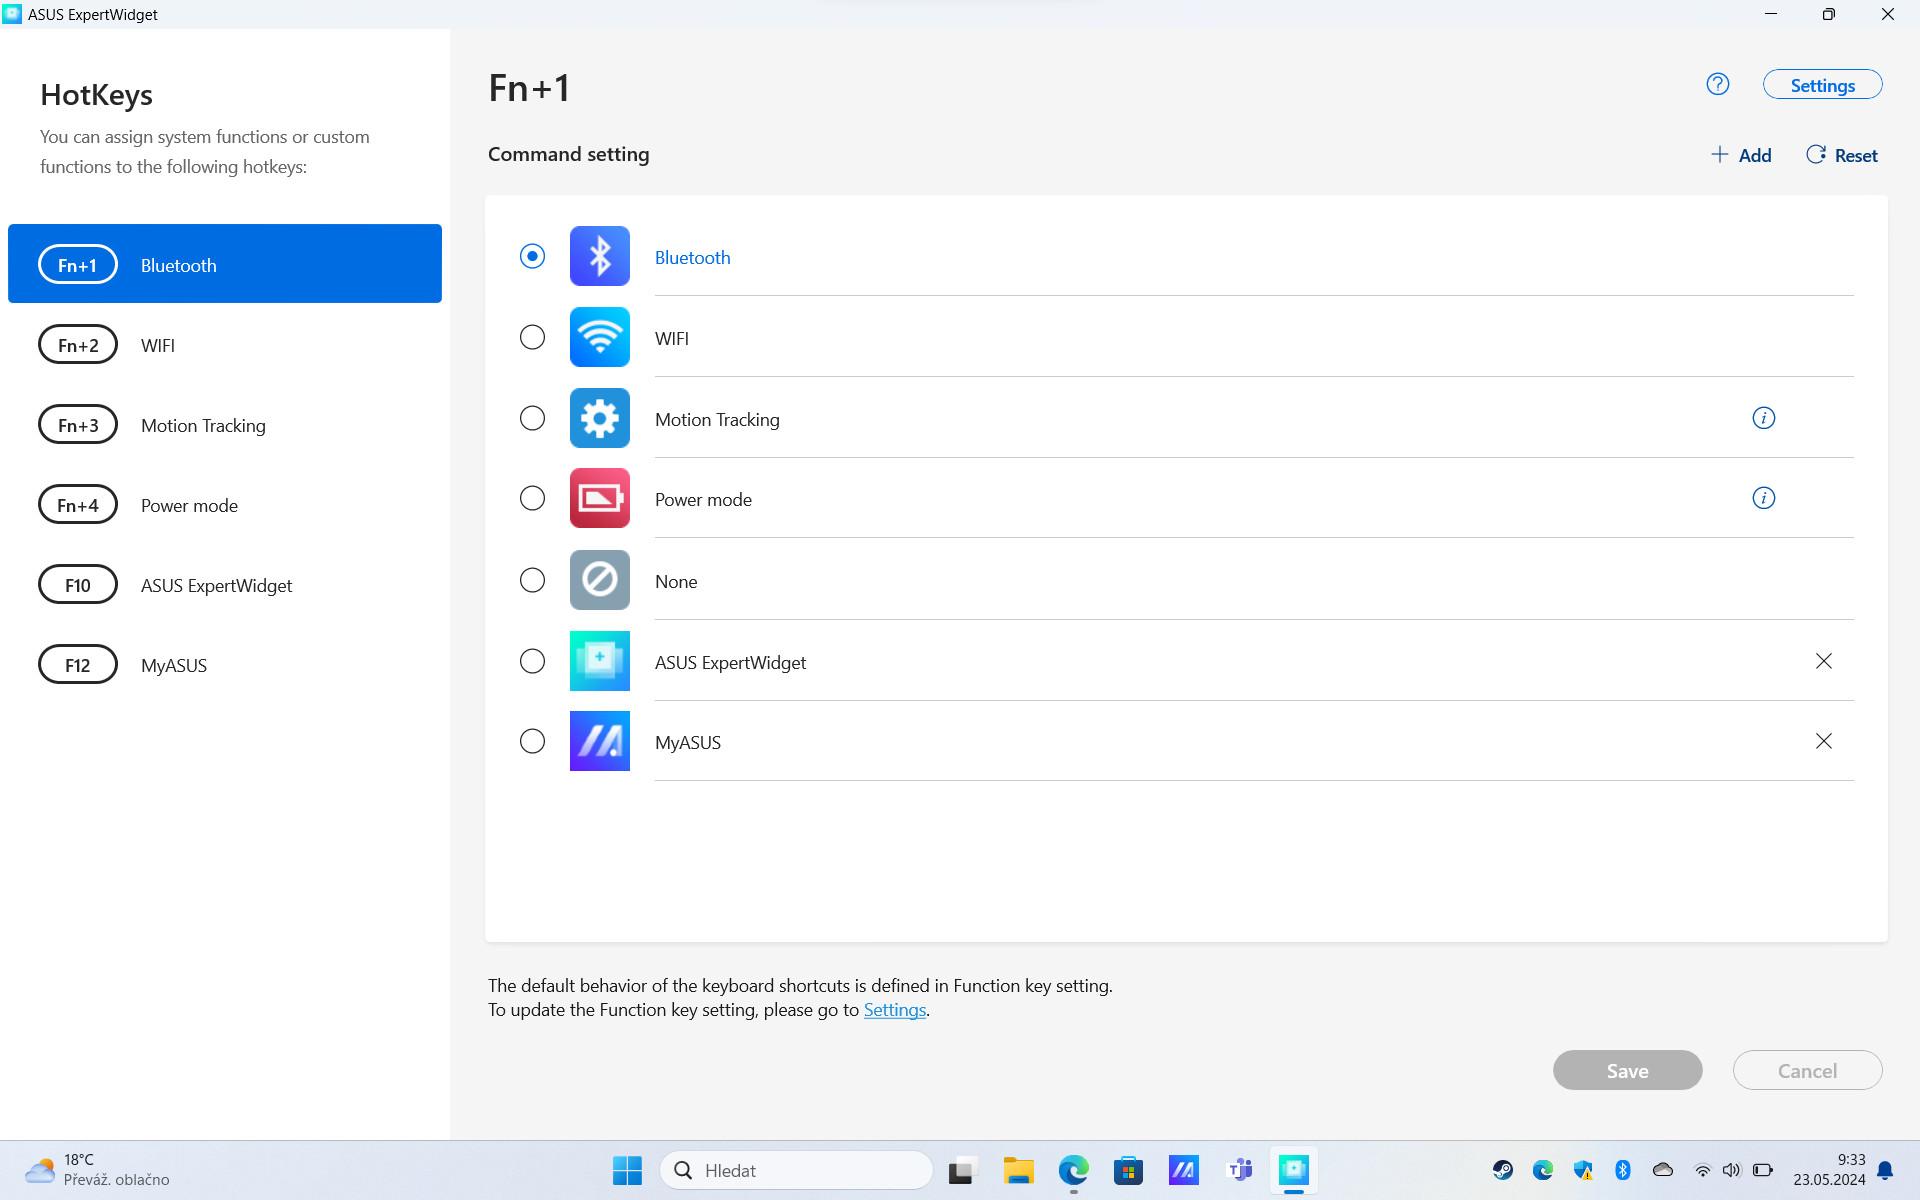
Task: Click the Bluetooth command icon
Action: [x=600, y=256]
